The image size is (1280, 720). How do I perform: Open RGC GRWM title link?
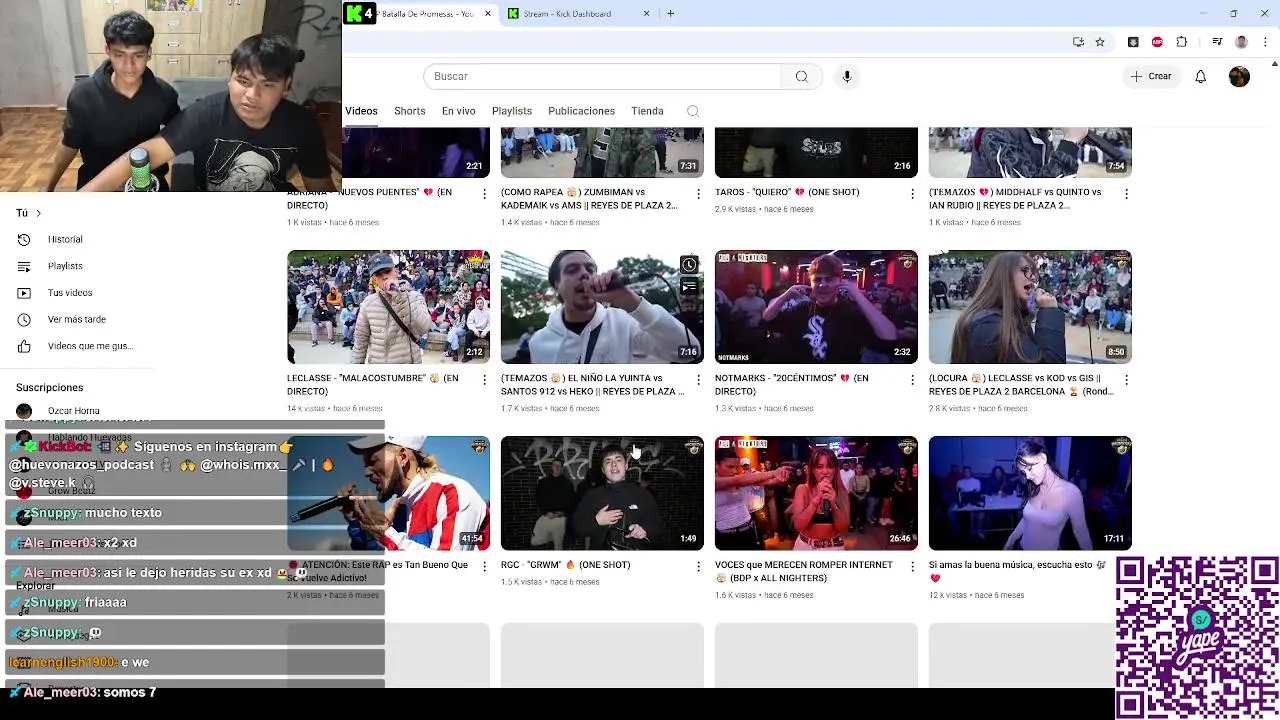(x=565, y=565)
